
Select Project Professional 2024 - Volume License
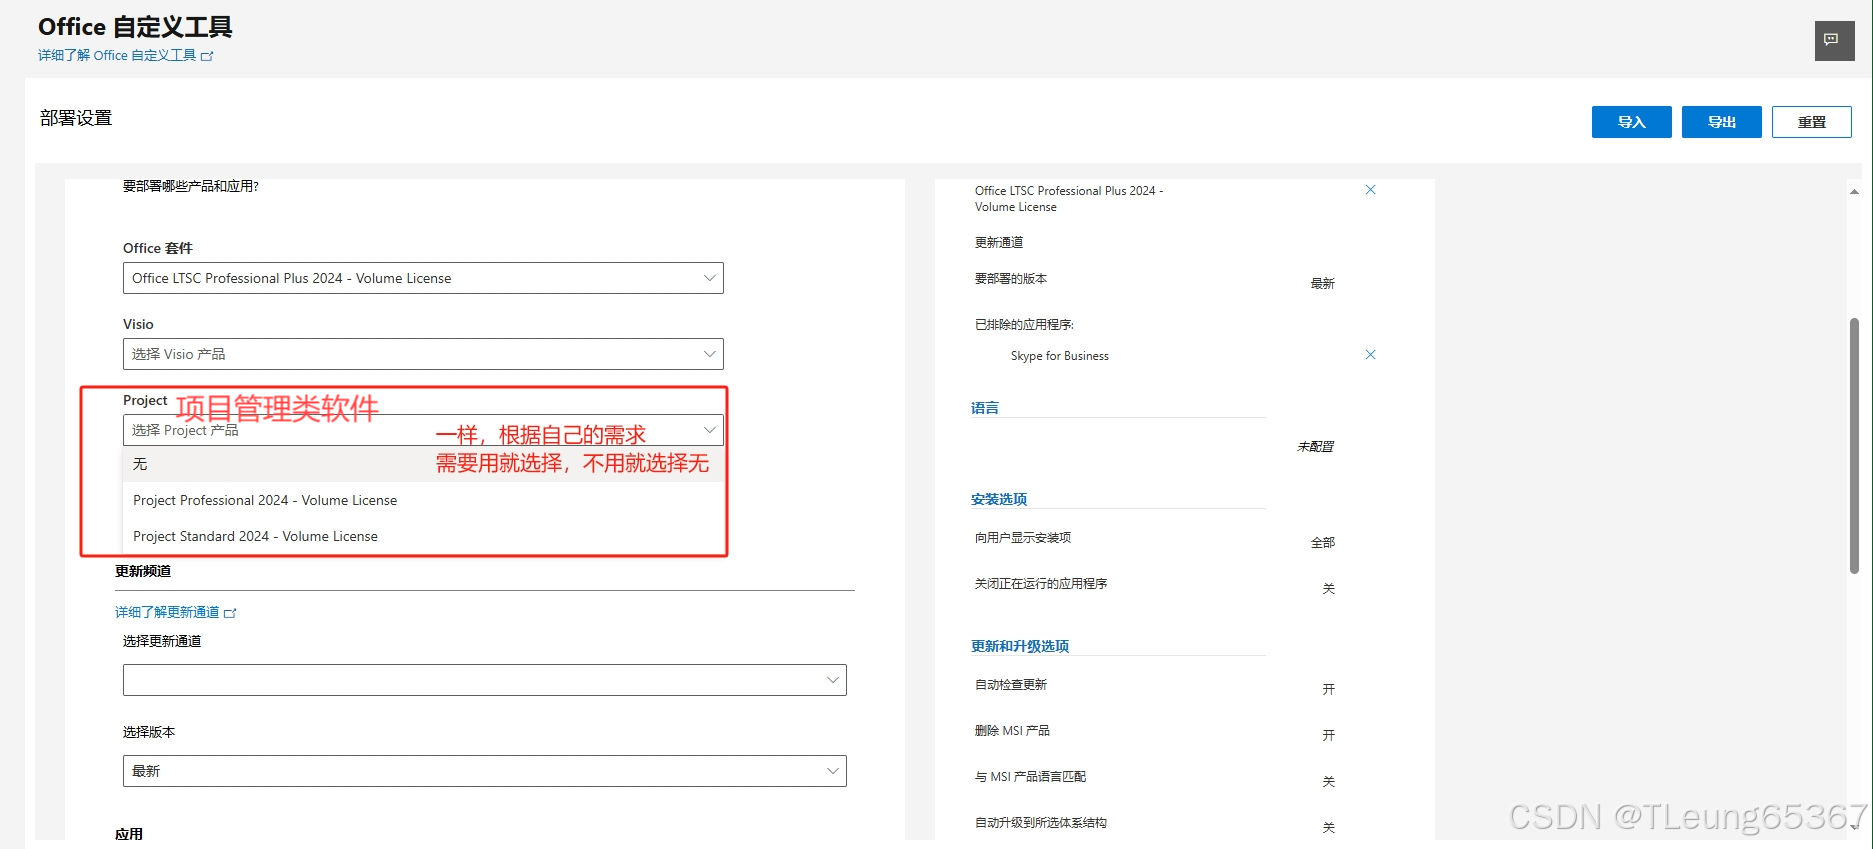click(x=423, y=500)
